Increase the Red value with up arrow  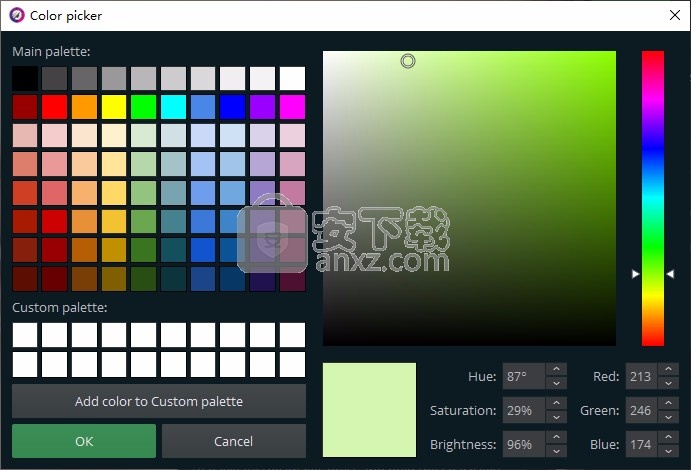point(665,371)
